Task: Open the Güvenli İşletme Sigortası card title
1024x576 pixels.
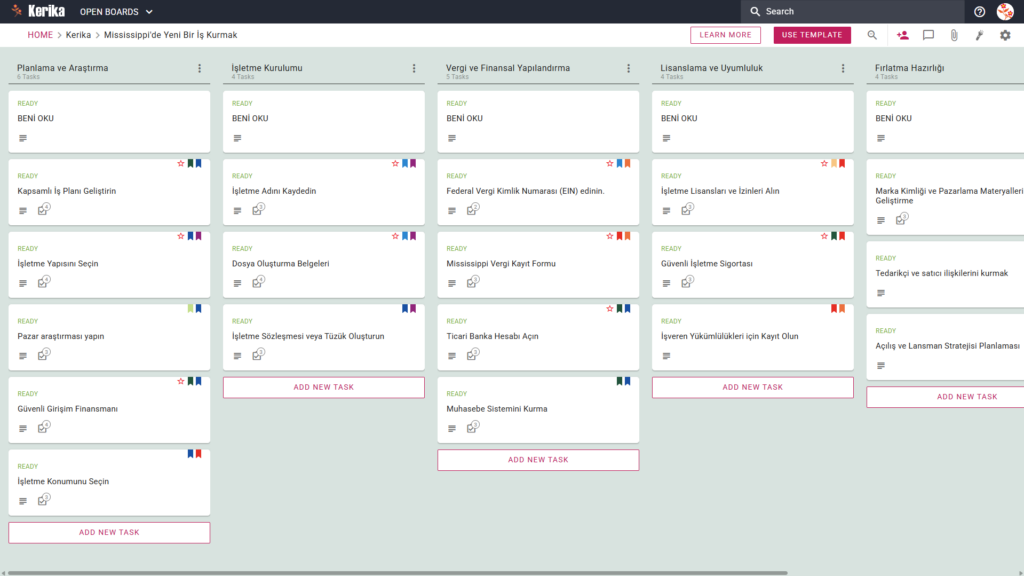Action: pos(707,264)
